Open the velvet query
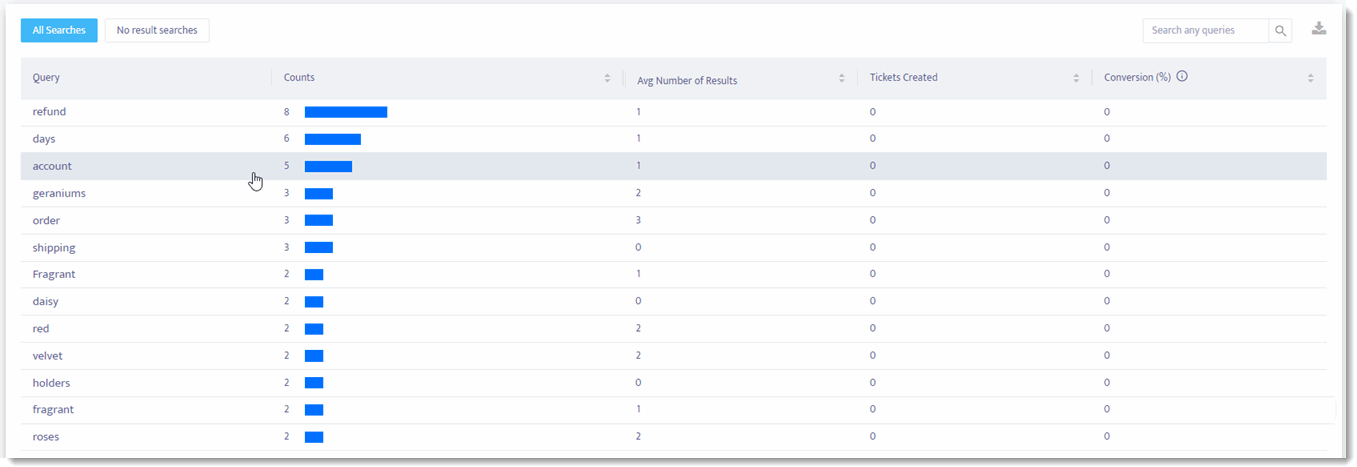 coord(47,355)
